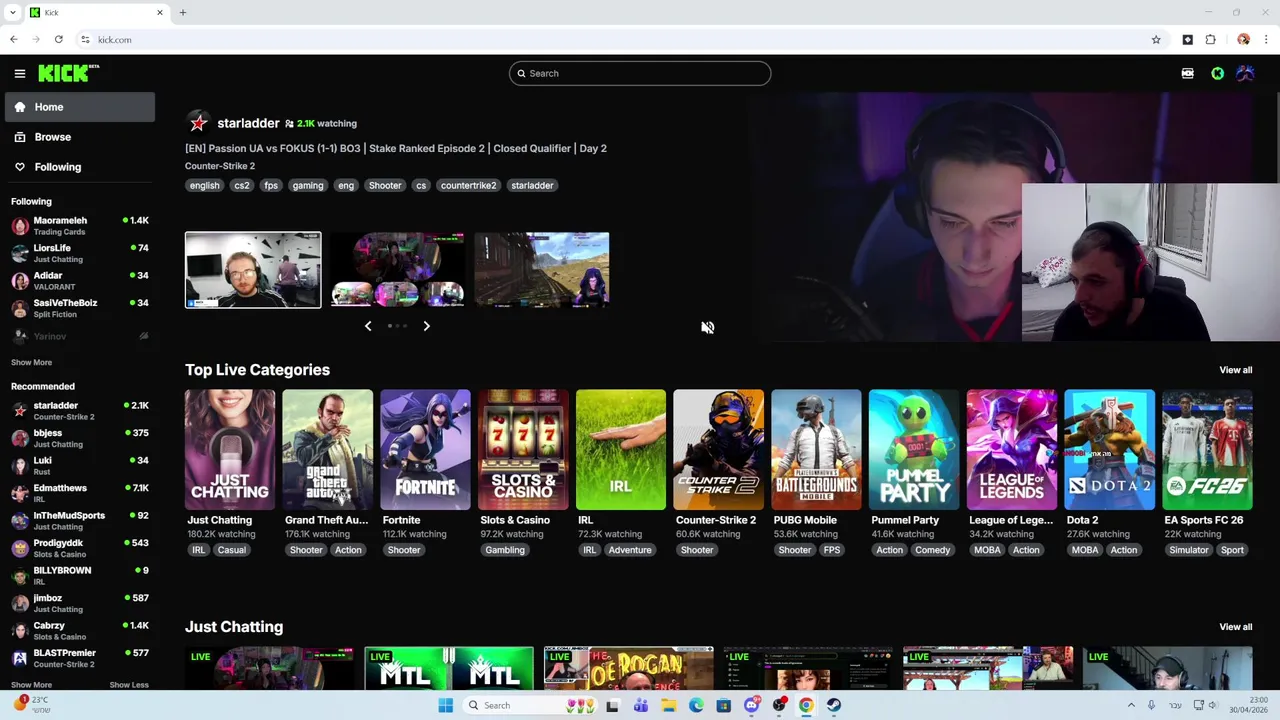The image size is (1280, 720).
Task: Open Chrome profile avatar
Action: click(x=1243, y=40)
